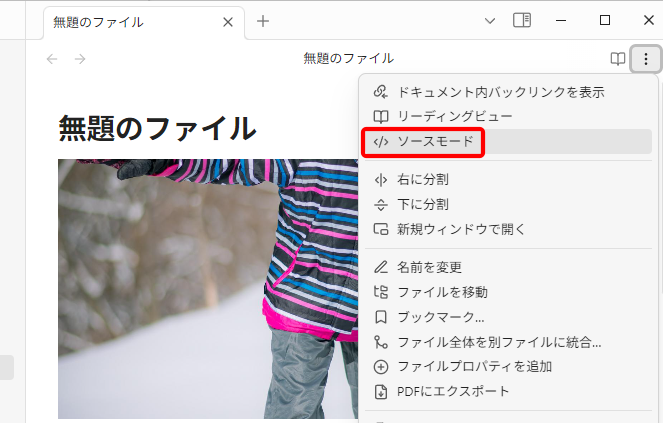Choose ファイルを移動 menu item
This screenshot has height=423, width=663.
[x=508, y=292]
